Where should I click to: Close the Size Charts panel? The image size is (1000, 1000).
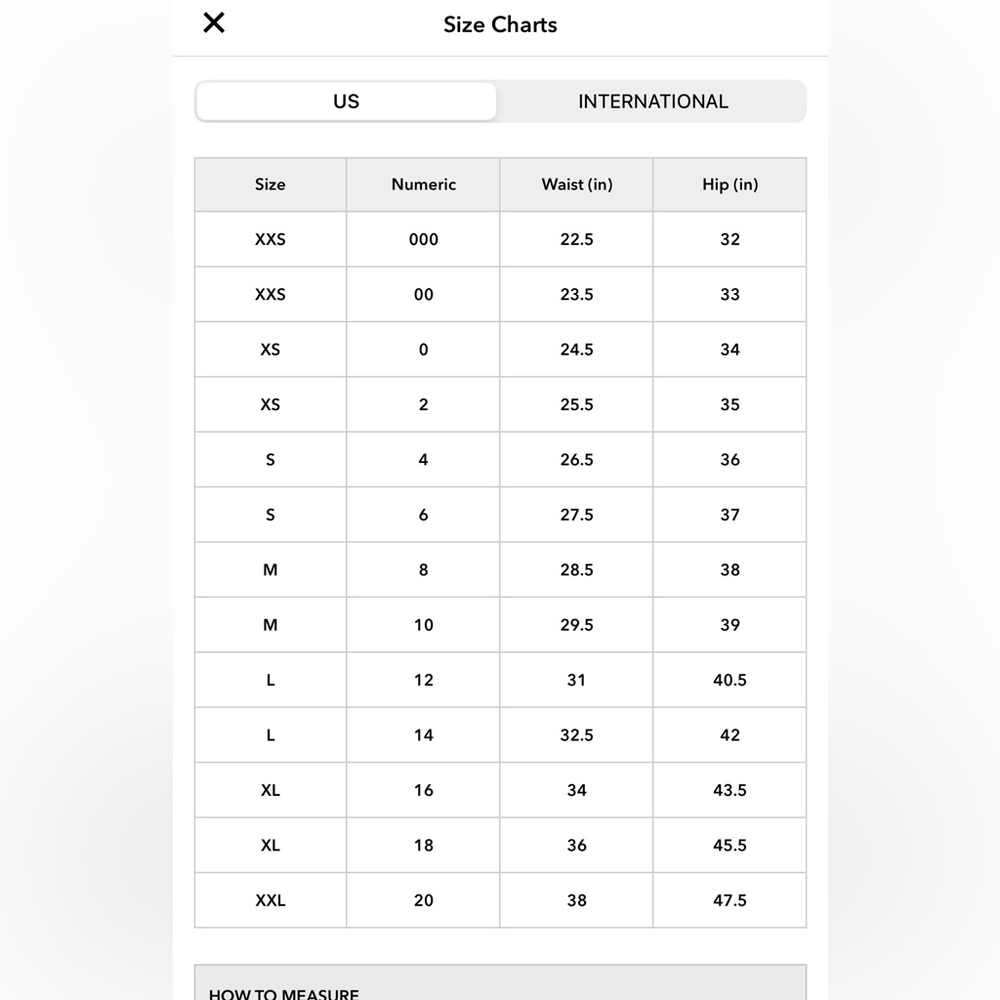(x=214, y=23)
